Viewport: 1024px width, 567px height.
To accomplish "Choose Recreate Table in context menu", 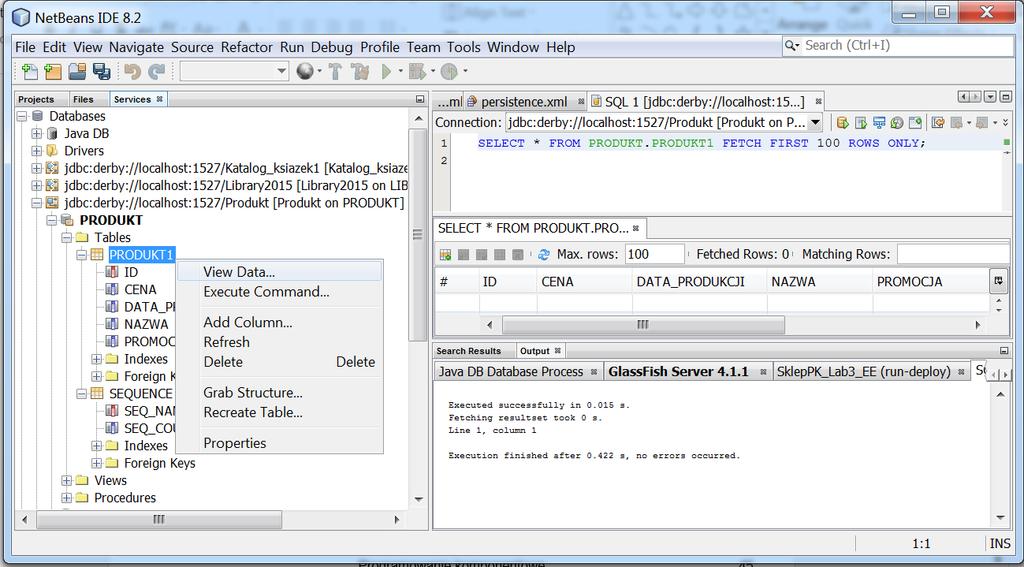I will (279, 412).
